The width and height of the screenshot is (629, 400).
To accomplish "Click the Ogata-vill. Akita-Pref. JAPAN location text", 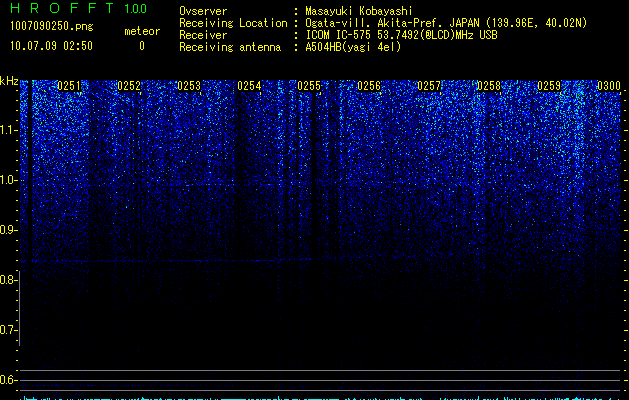I will click(x=446, y=23).
